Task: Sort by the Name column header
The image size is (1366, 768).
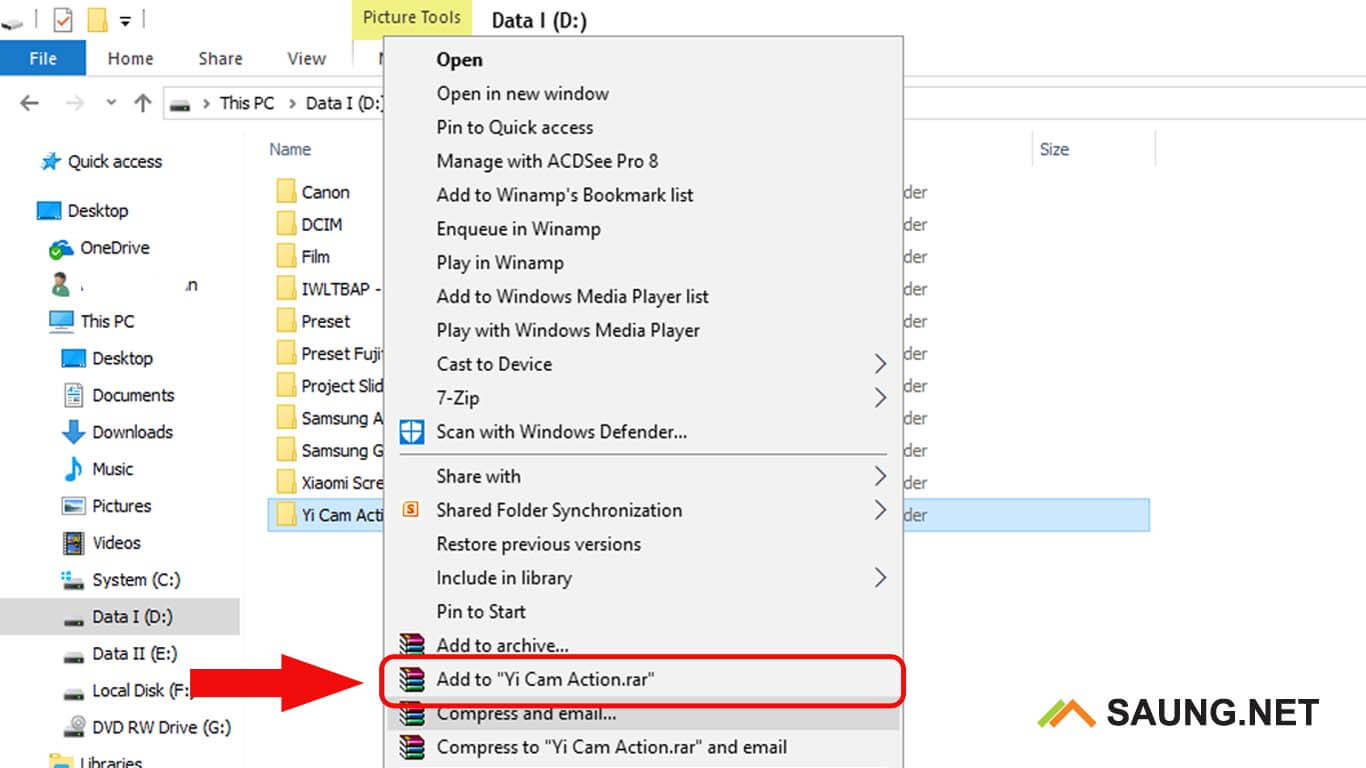Action: click(290, 149)
